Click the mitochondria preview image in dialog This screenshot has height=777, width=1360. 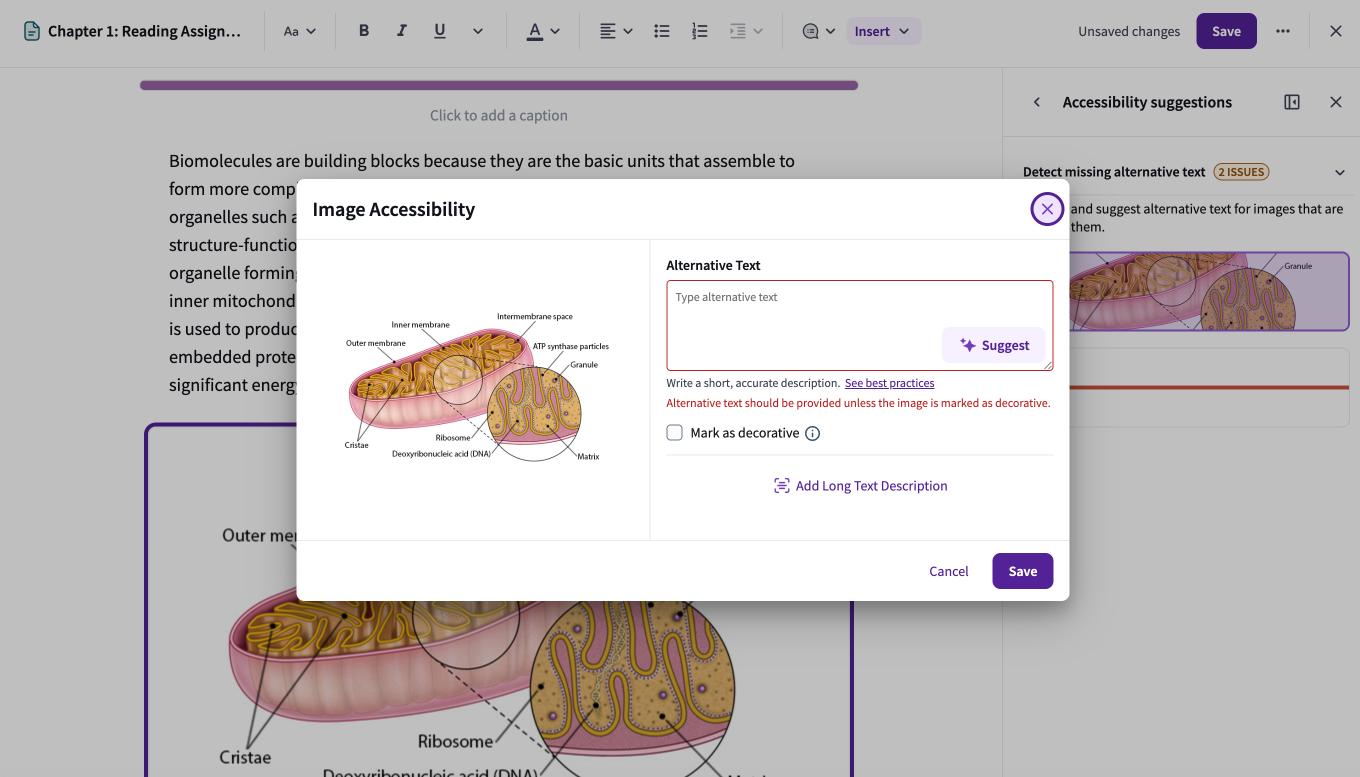[x=477, y=387]
